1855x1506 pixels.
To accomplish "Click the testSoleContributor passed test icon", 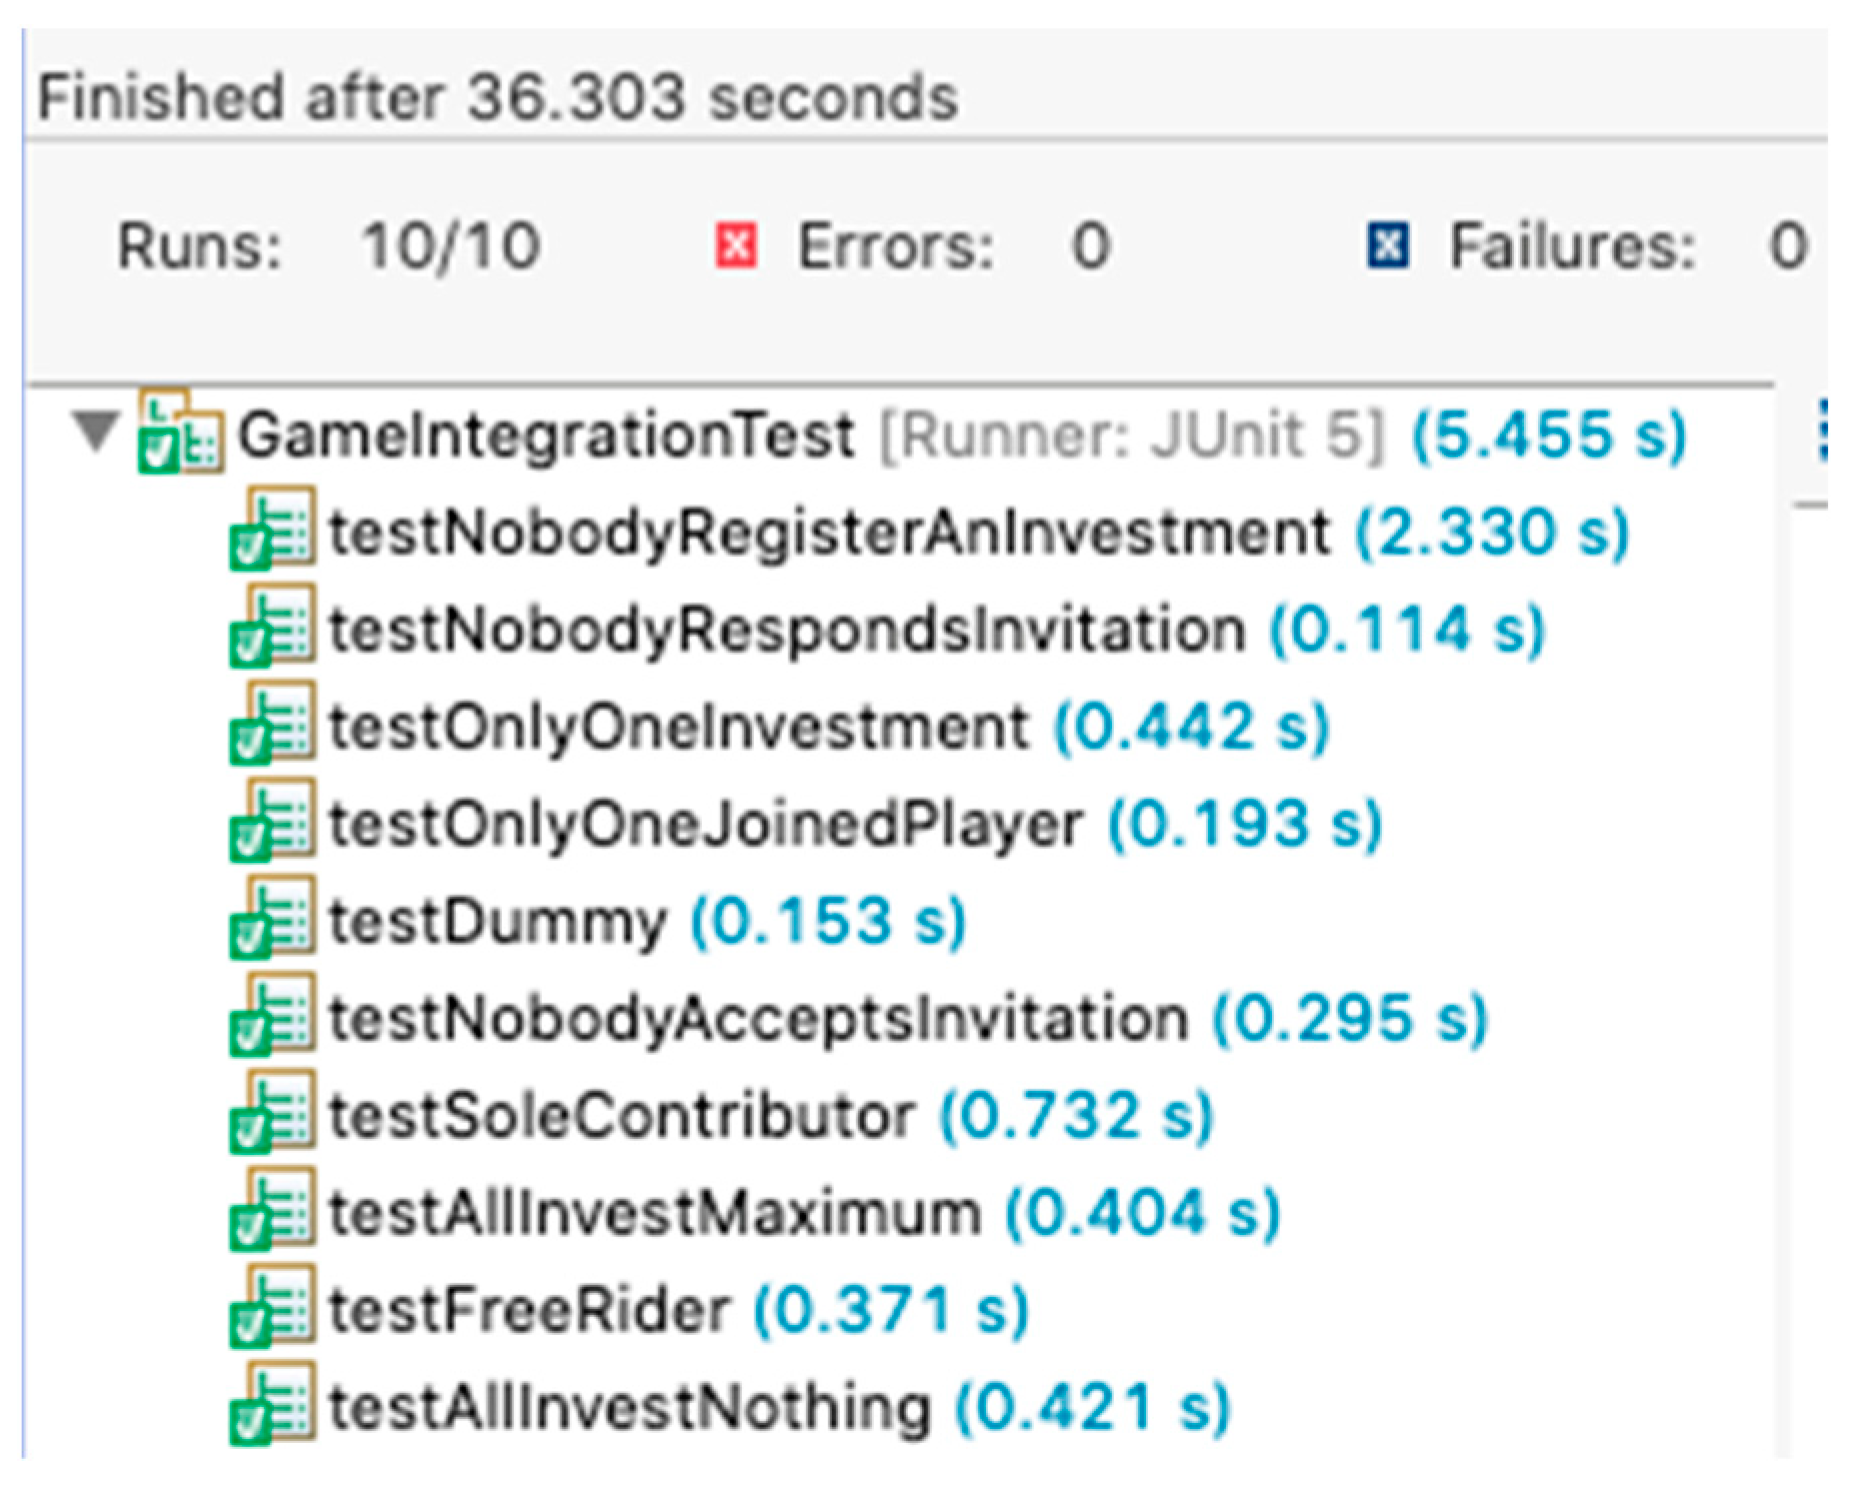I will tap(272, 1116).
